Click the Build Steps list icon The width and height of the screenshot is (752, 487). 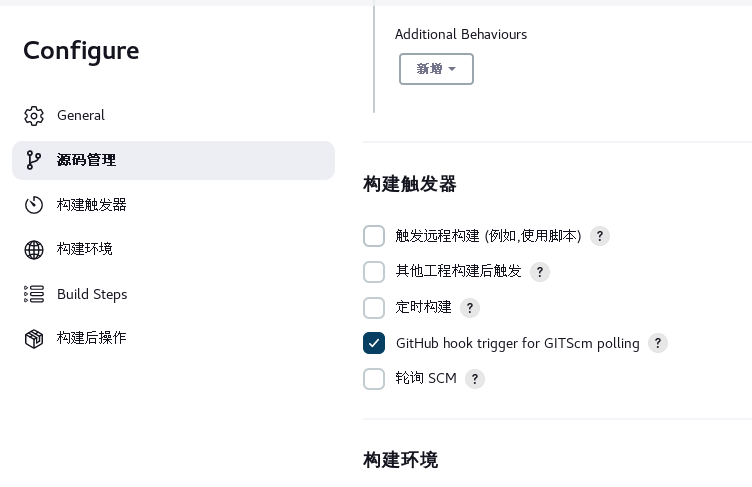pyautogui.click(x=34, y=294)
